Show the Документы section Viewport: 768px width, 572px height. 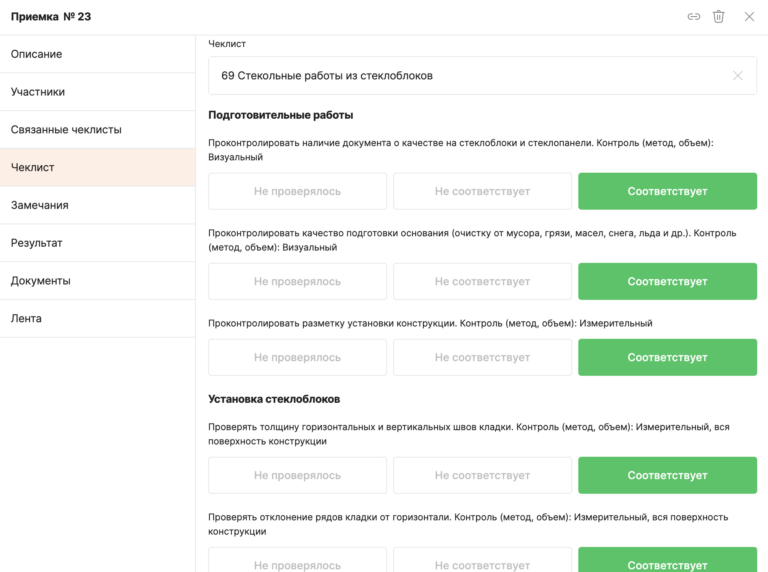tap(97, 281)
